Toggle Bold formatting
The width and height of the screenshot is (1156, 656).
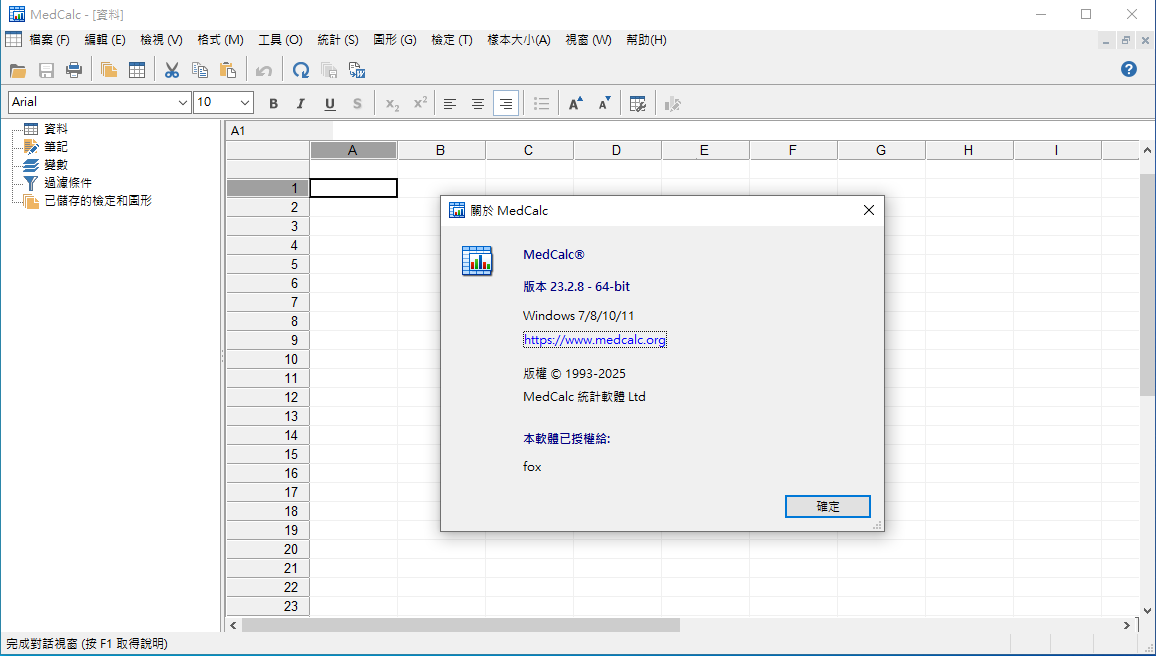pyautogui.click(x=274, y=104)
